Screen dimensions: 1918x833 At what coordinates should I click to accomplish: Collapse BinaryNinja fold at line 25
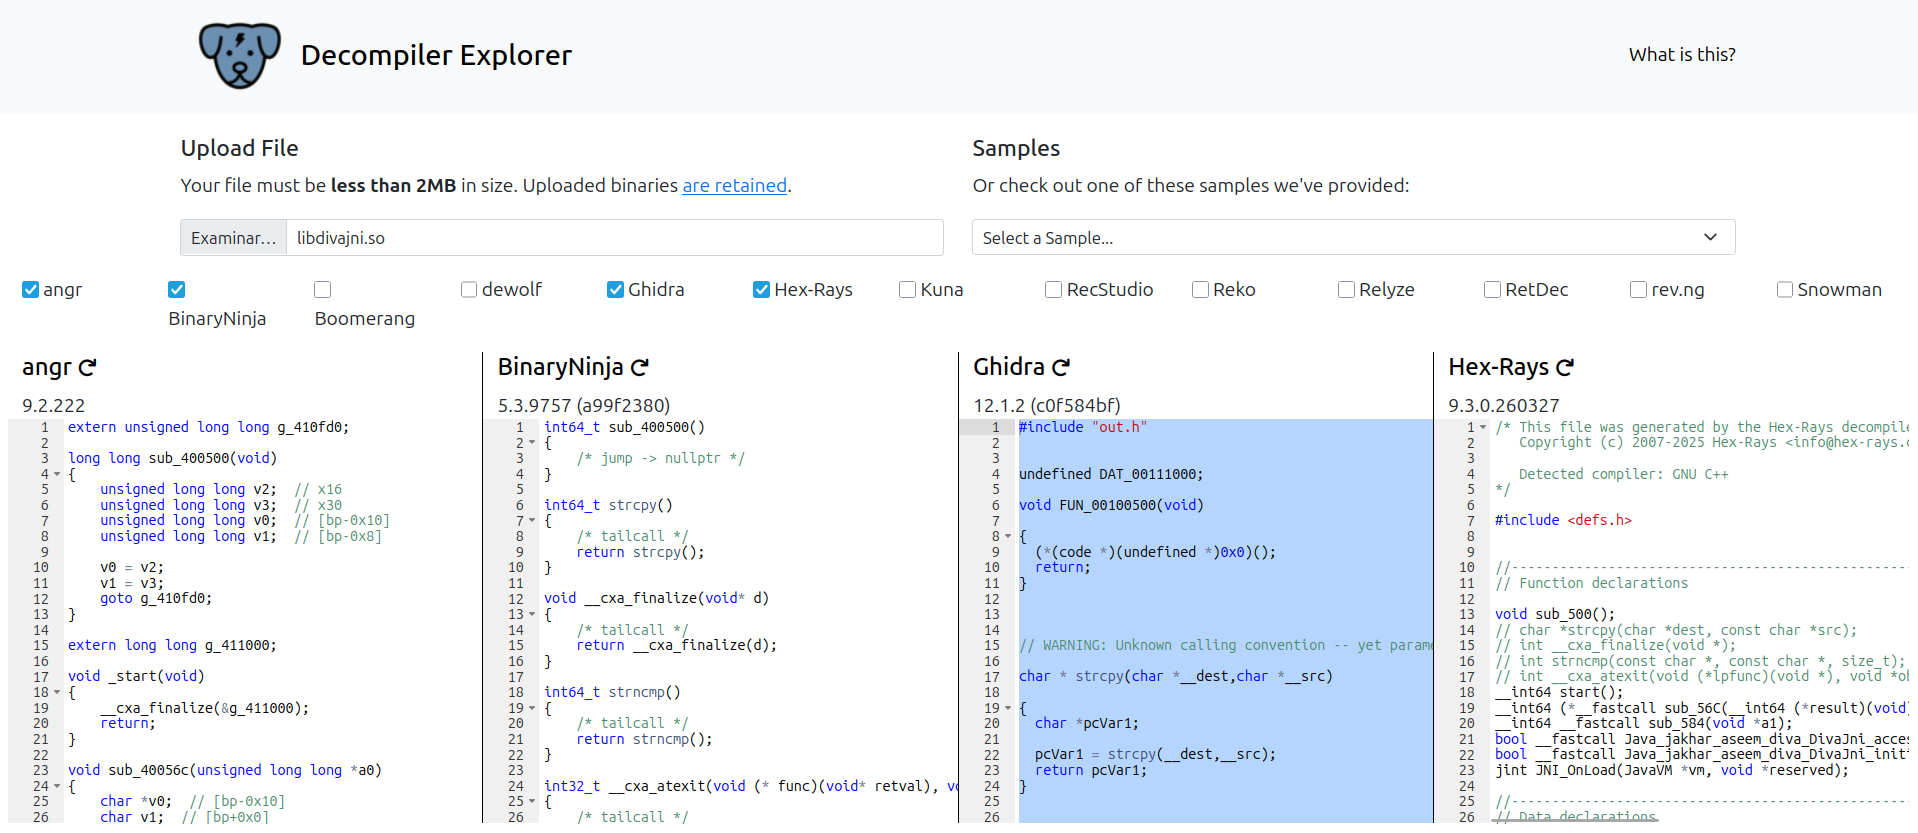click(x=532, y=801)
